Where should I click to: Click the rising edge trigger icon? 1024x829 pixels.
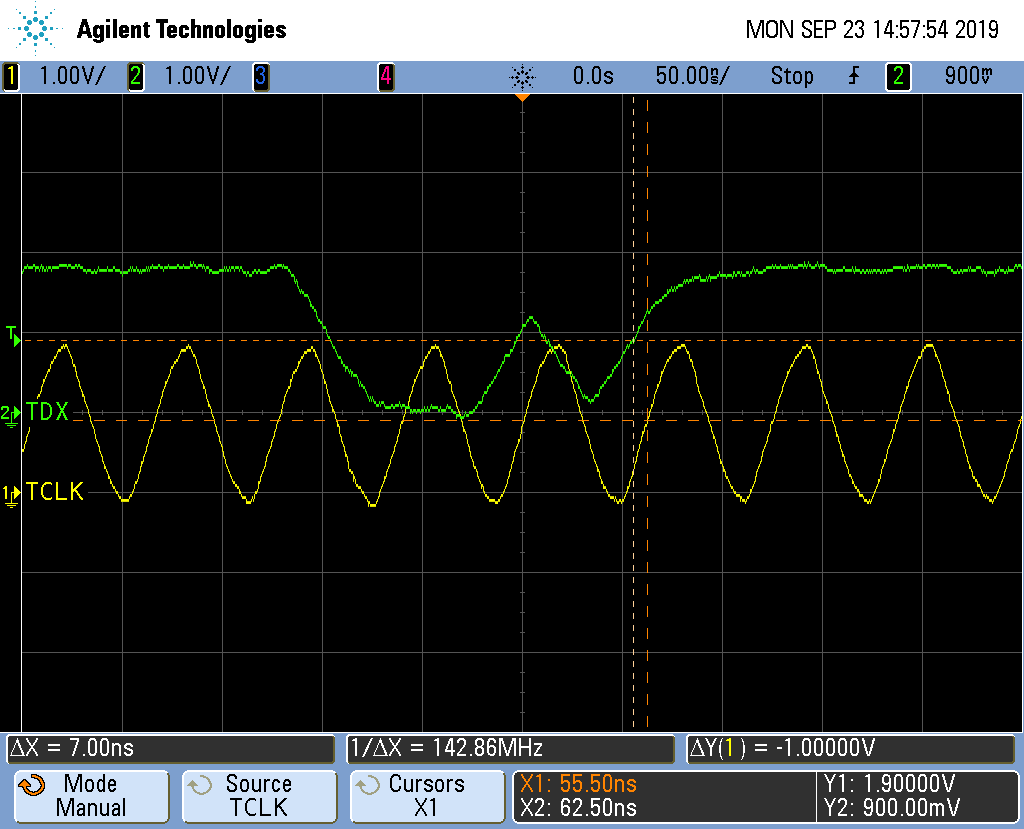pos(853,76)
